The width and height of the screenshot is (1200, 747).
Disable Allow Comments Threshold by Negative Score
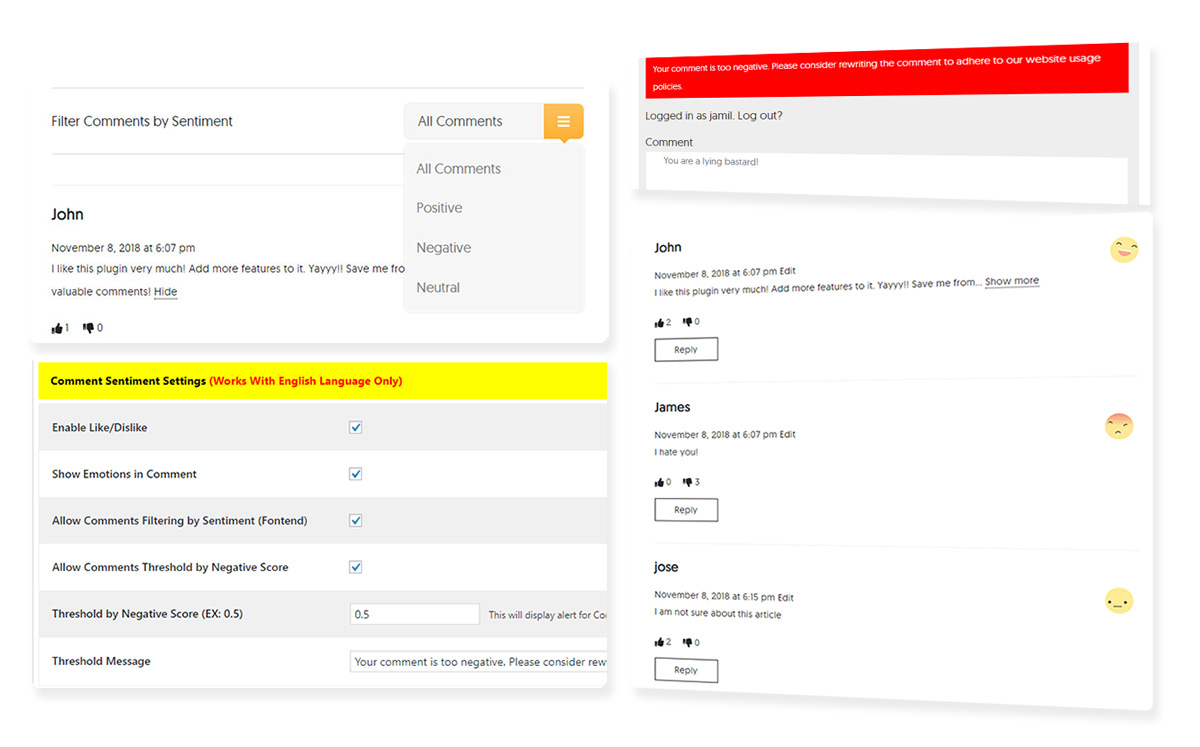pyautogui.click(x=355, y=566)
